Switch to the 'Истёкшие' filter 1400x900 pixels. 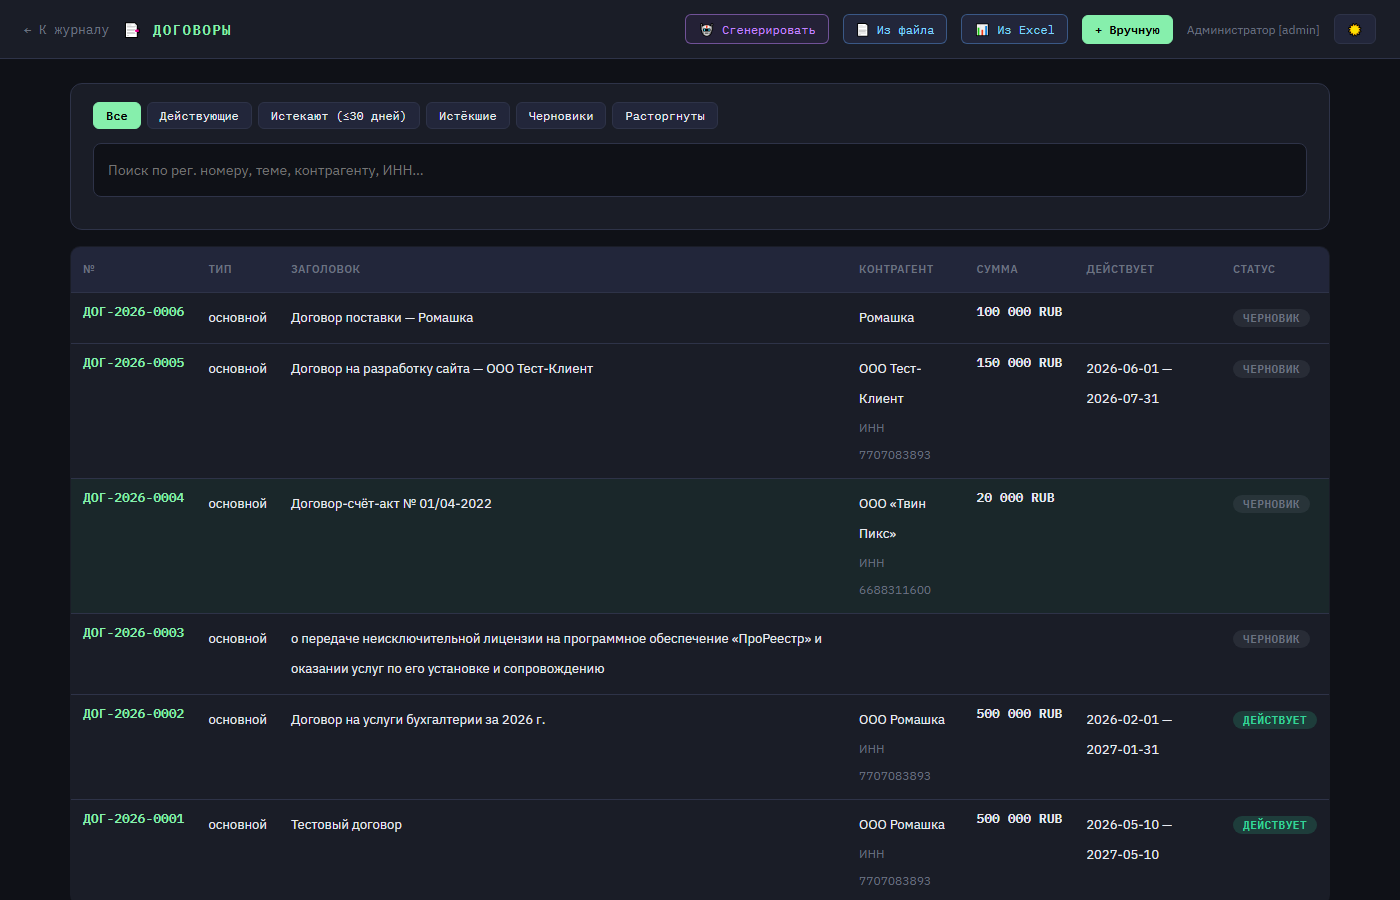point(468,116)
